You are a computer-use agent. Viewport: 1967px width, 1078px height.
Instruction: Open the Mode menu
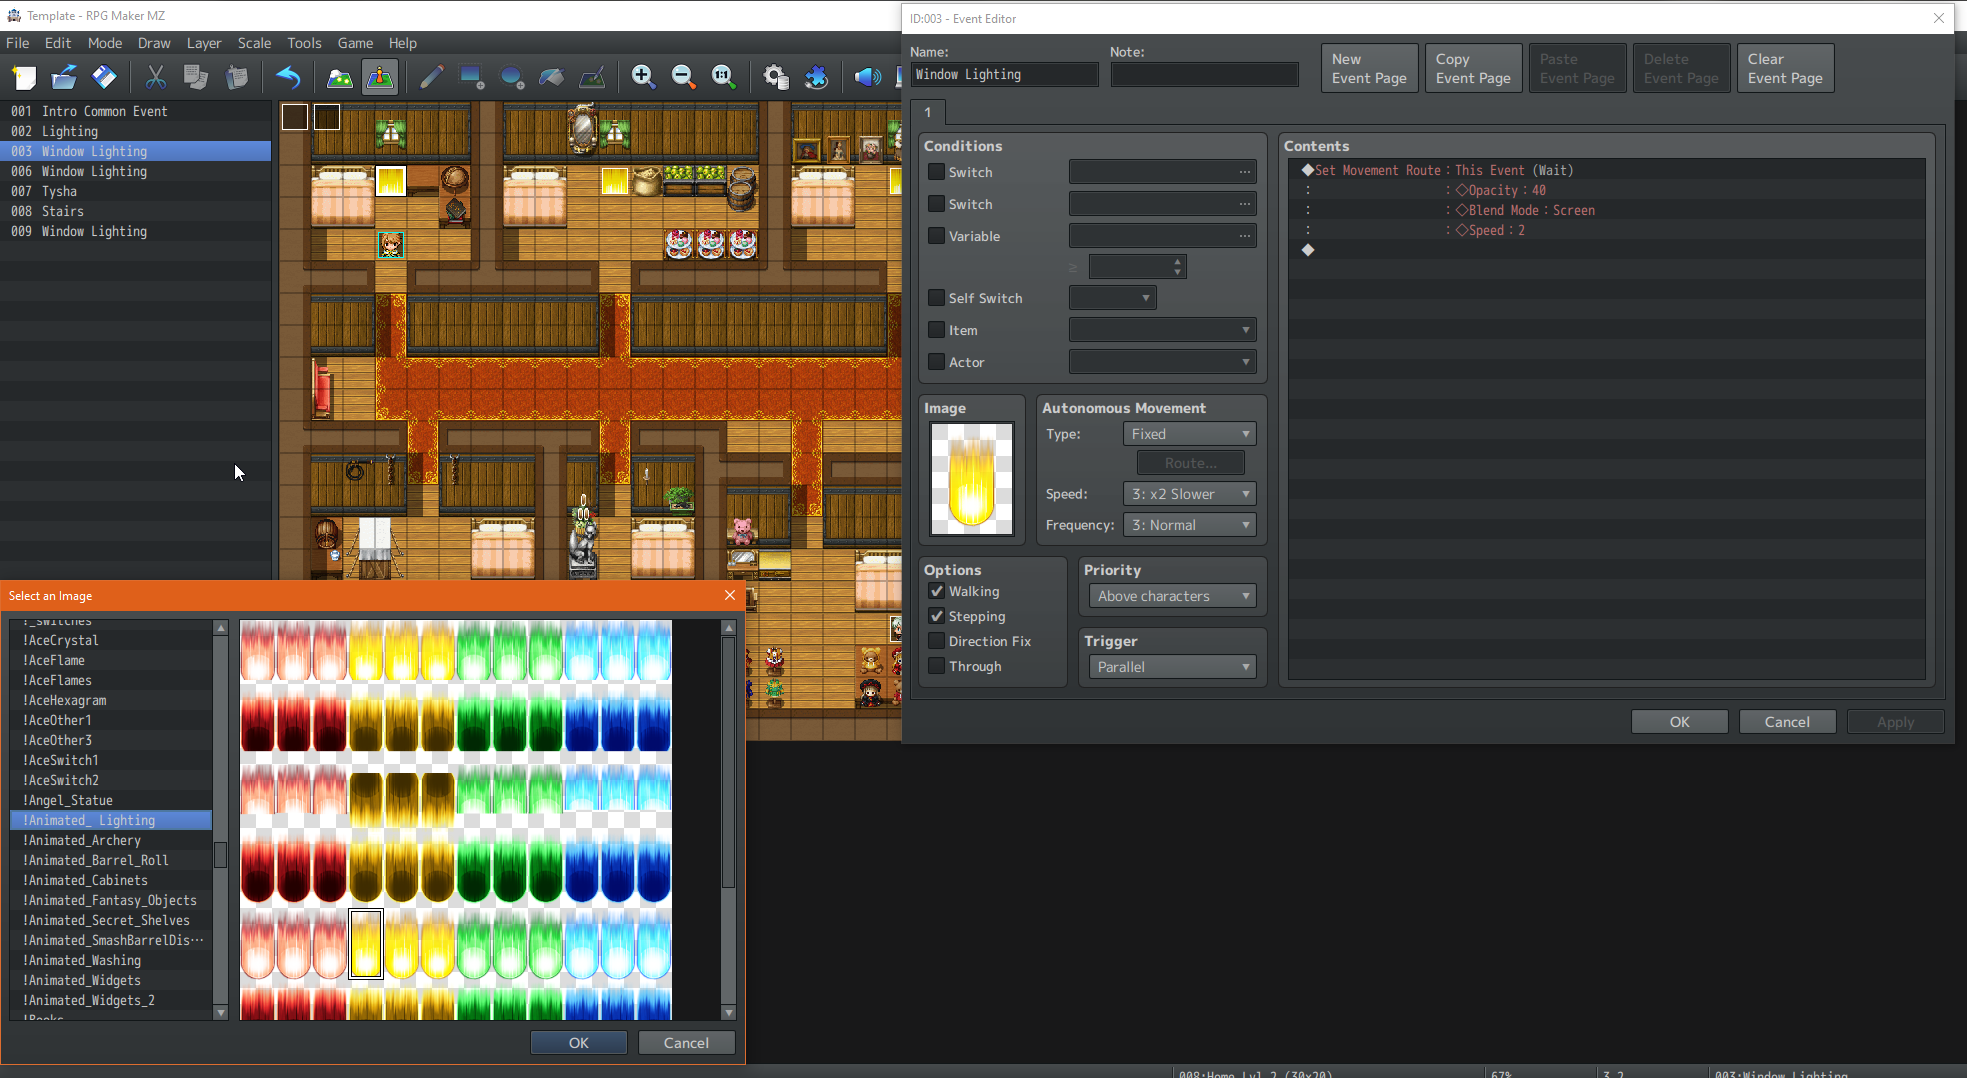[105, 43]
